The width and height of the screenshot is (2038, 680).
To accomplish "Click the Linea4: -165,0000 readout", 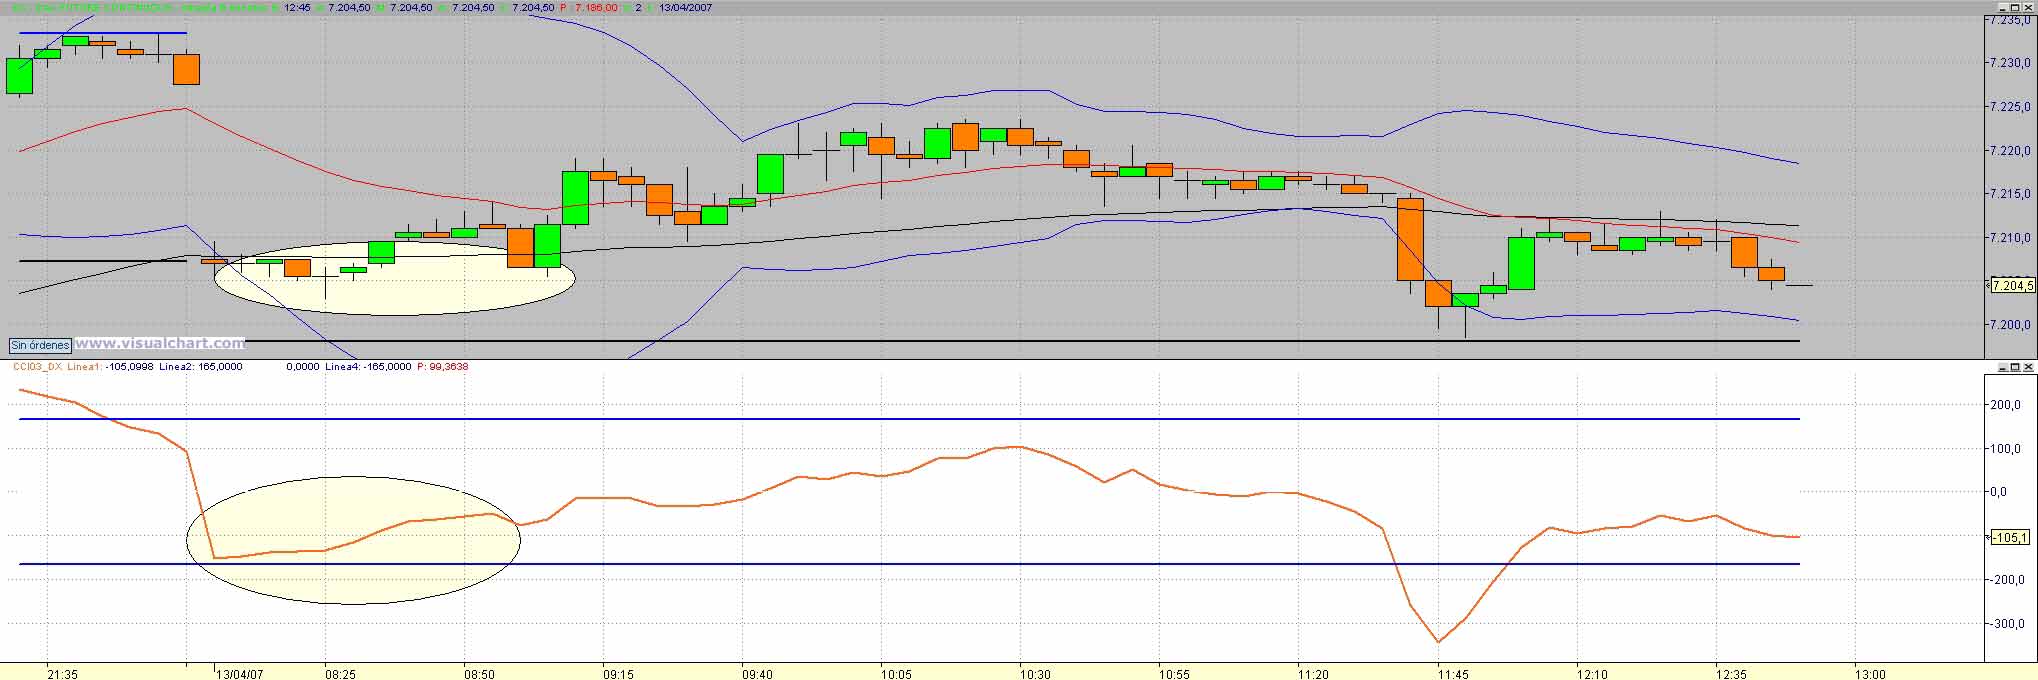I will pos(368,367).
